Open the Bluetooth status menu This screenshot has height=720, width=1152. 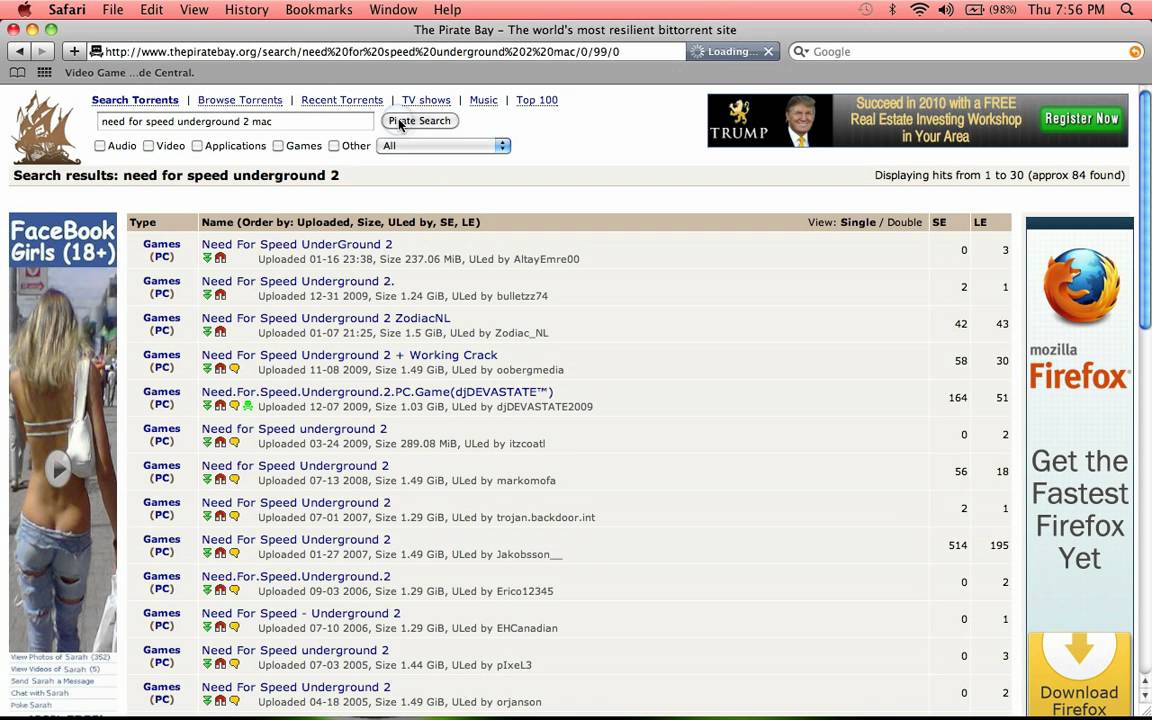(892, 10)
